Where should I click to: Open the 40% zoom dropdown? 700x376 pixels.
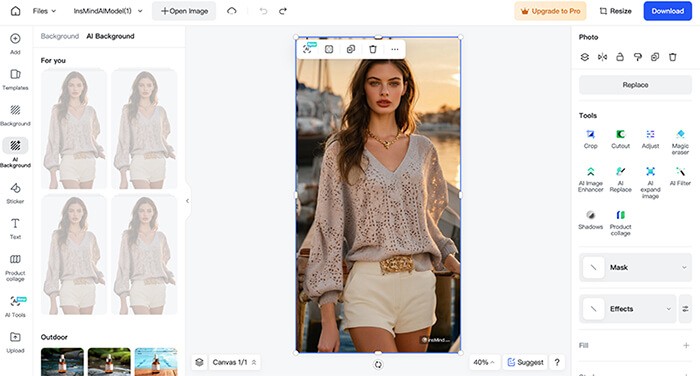[484, 362]
